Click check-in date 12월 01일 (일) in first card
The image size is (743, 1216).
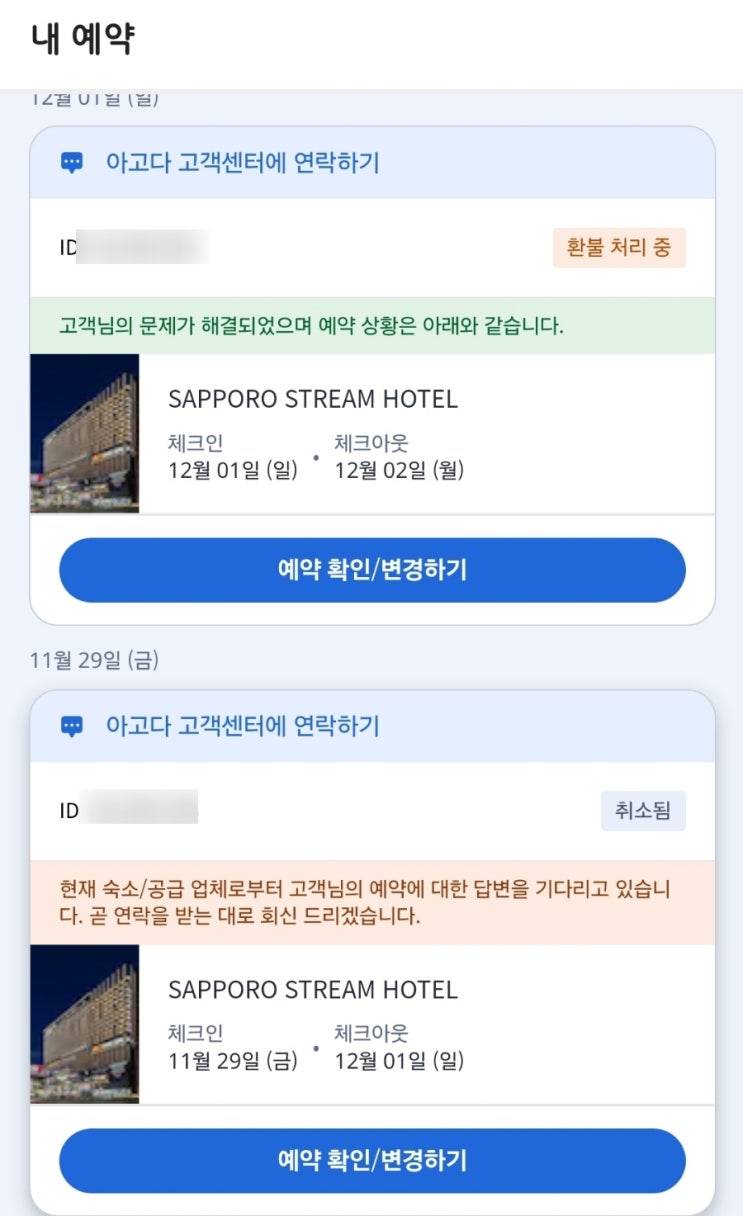coord(233,470)
